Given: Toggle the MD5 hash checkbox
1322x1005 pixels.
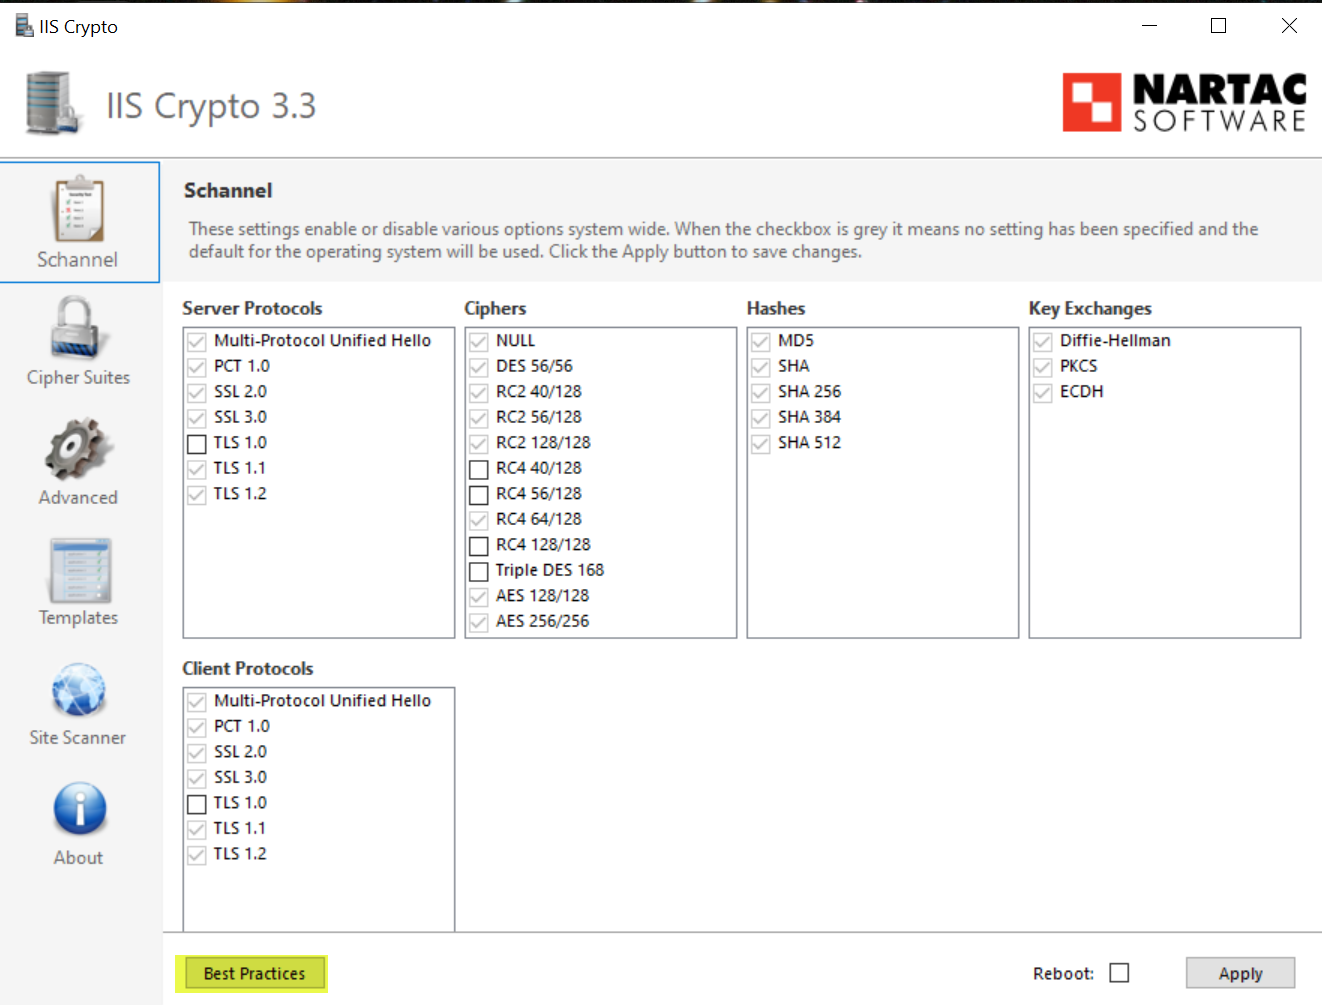Looking at the screenshot, I should click(761, 341).
